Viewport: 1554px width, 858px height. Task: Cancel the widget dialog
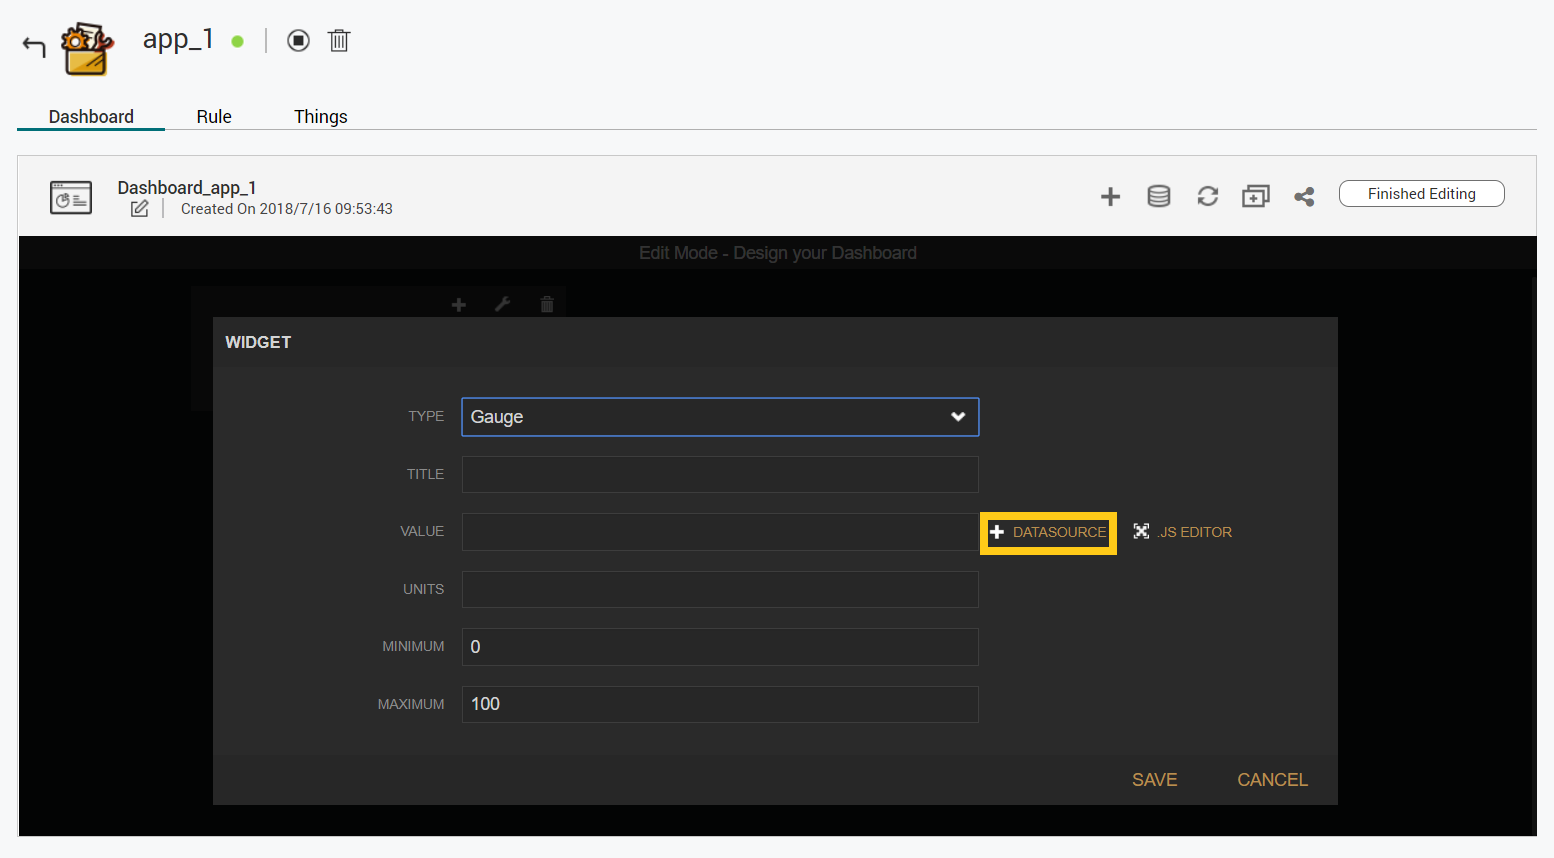(1272, 780)
